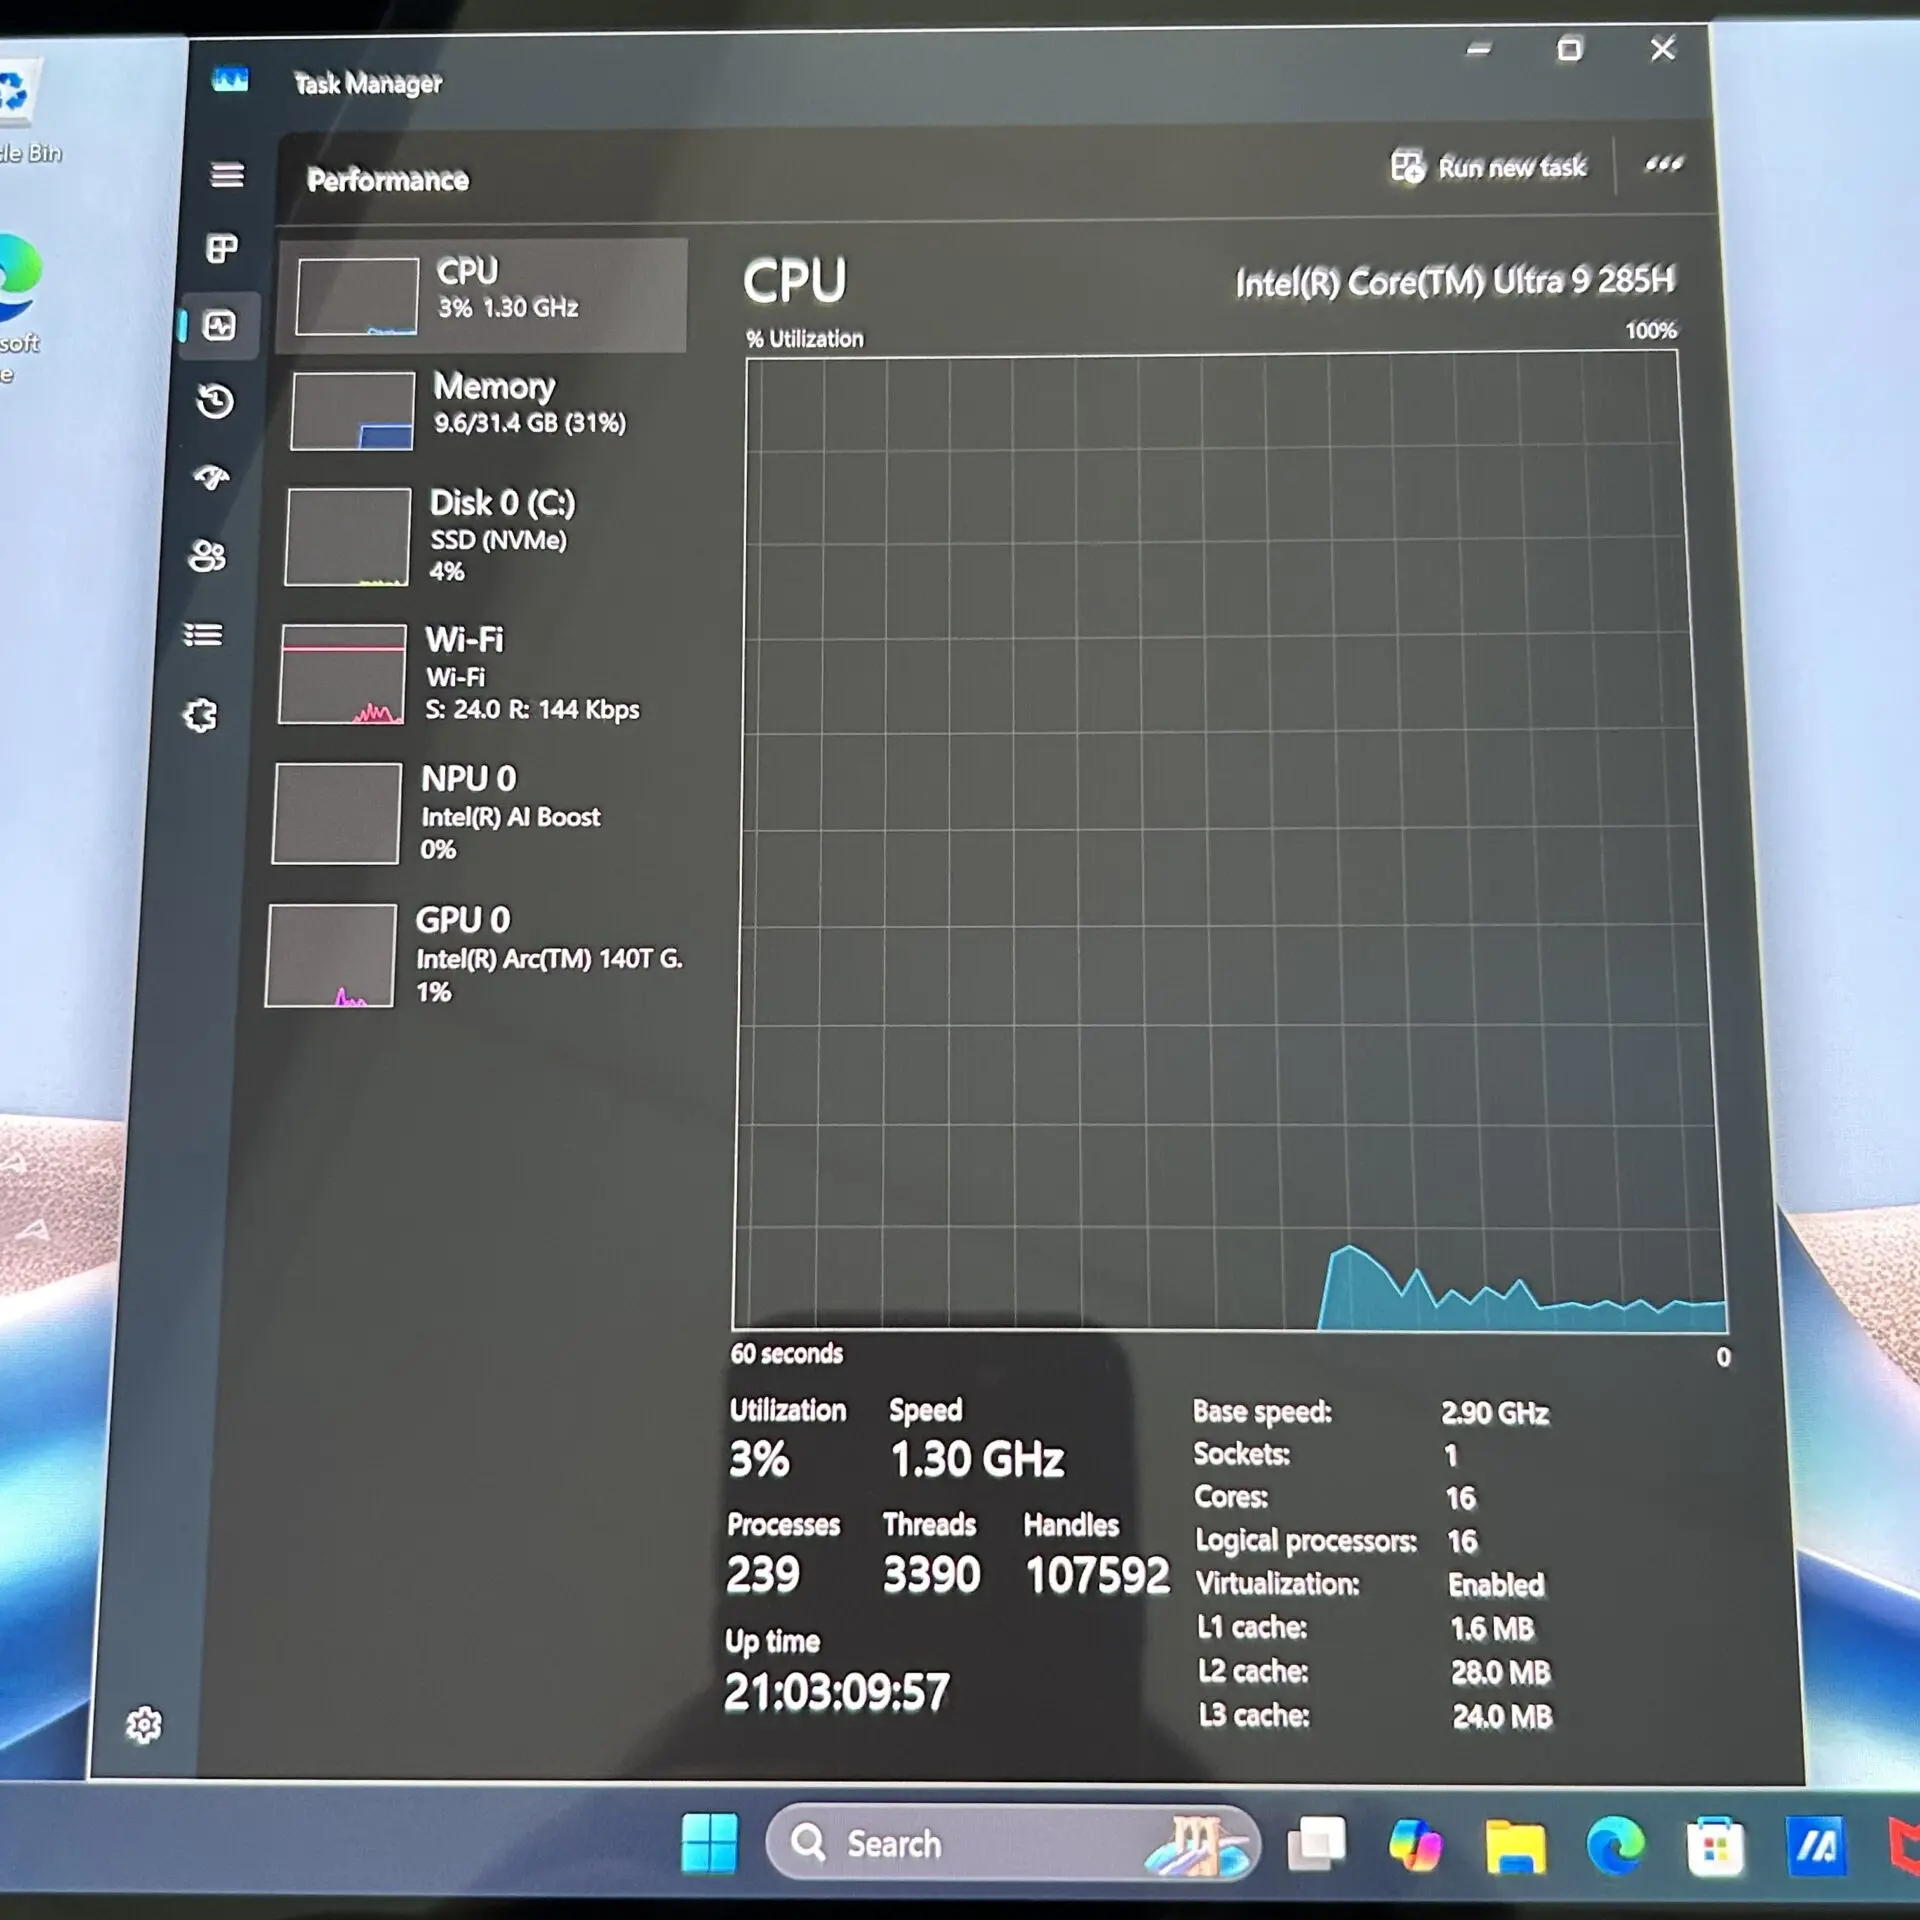
Task: Select the Performance page icon in sidebar
Action: (219, 325)
